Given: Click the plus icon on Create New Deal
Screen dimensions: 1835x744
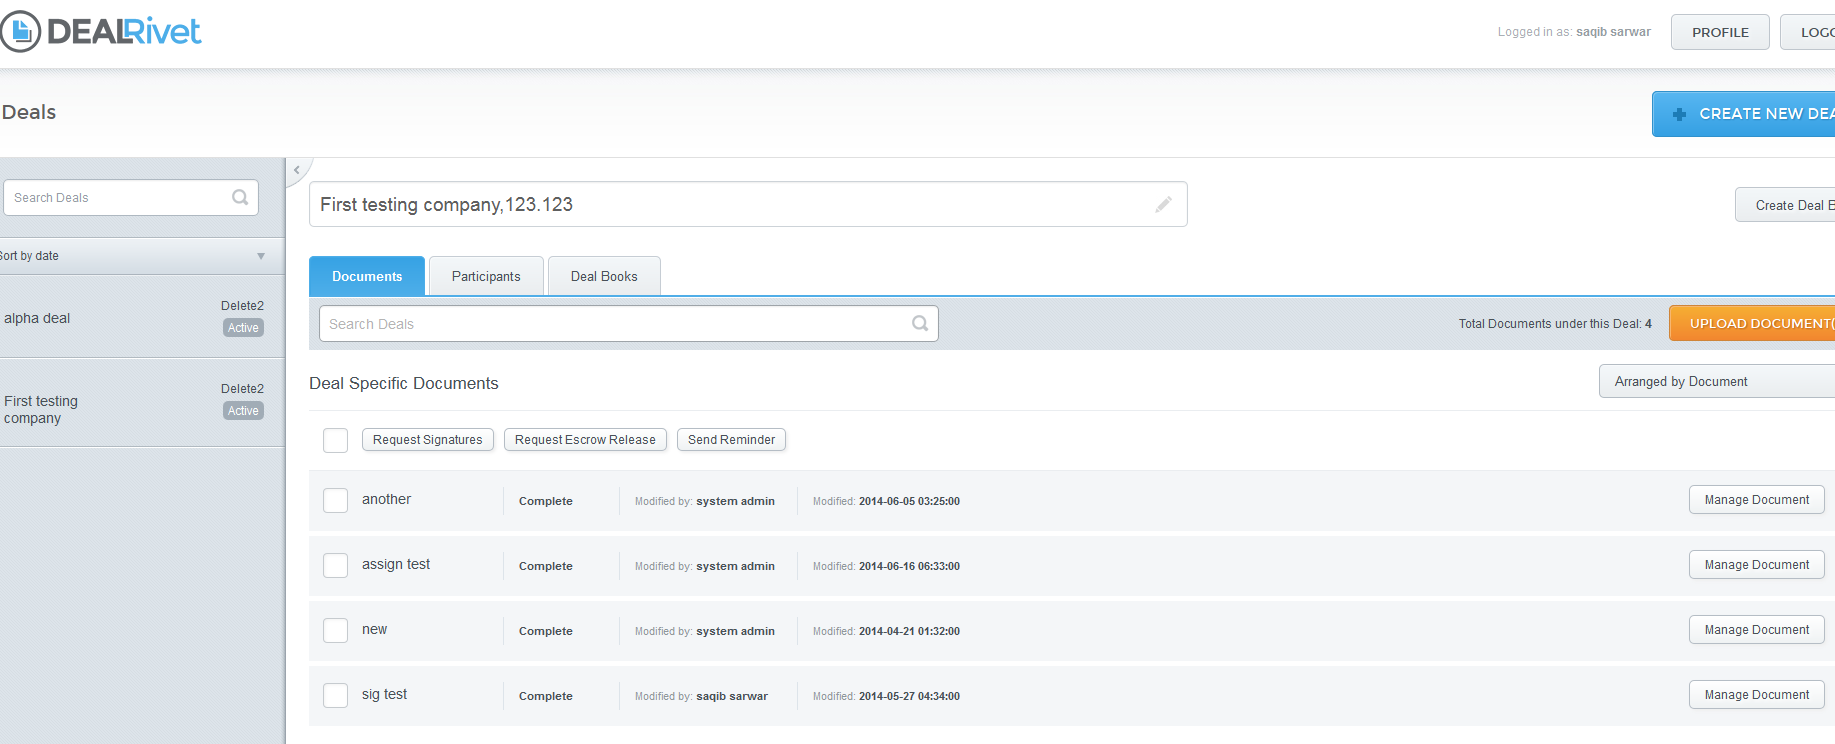Looking at the screenshot, I should tap(1679, 114).
